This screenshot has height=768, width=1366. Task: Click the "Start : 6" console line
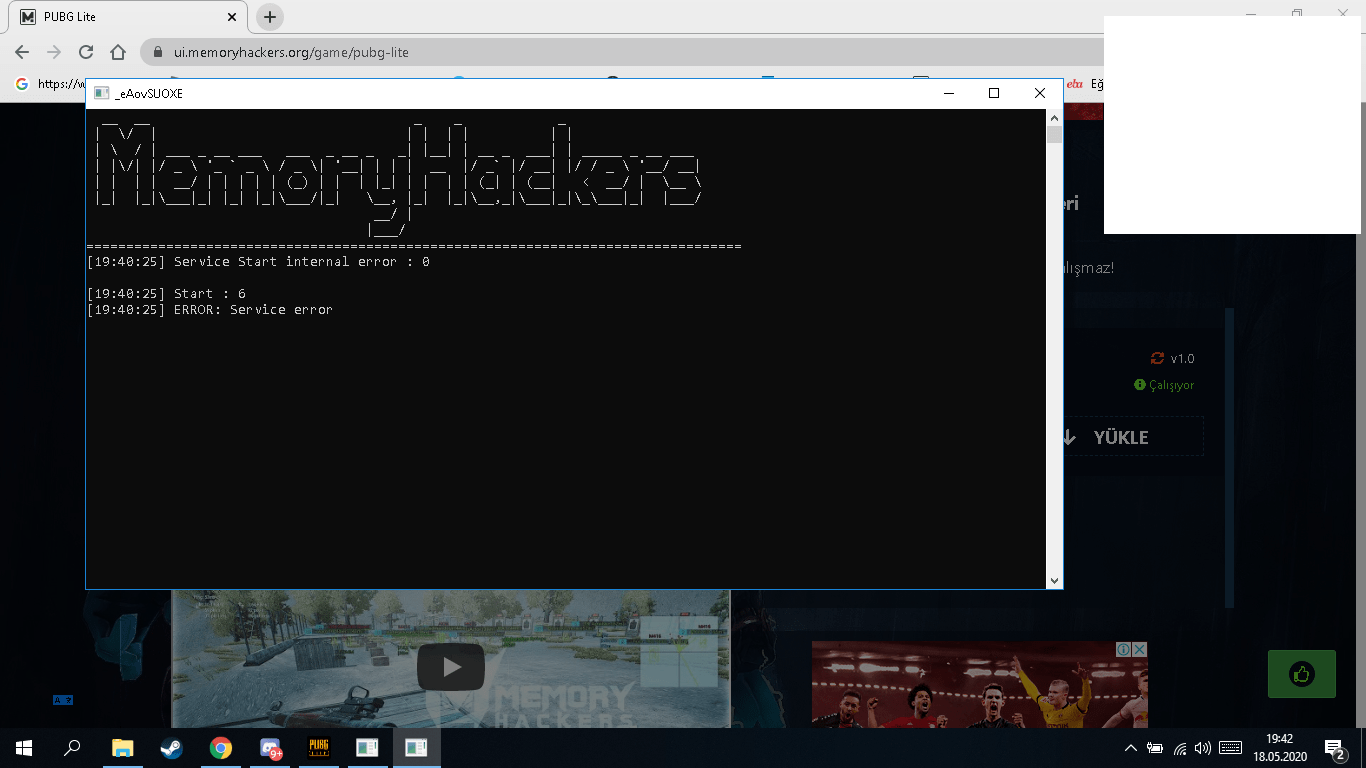pos(166,294)
